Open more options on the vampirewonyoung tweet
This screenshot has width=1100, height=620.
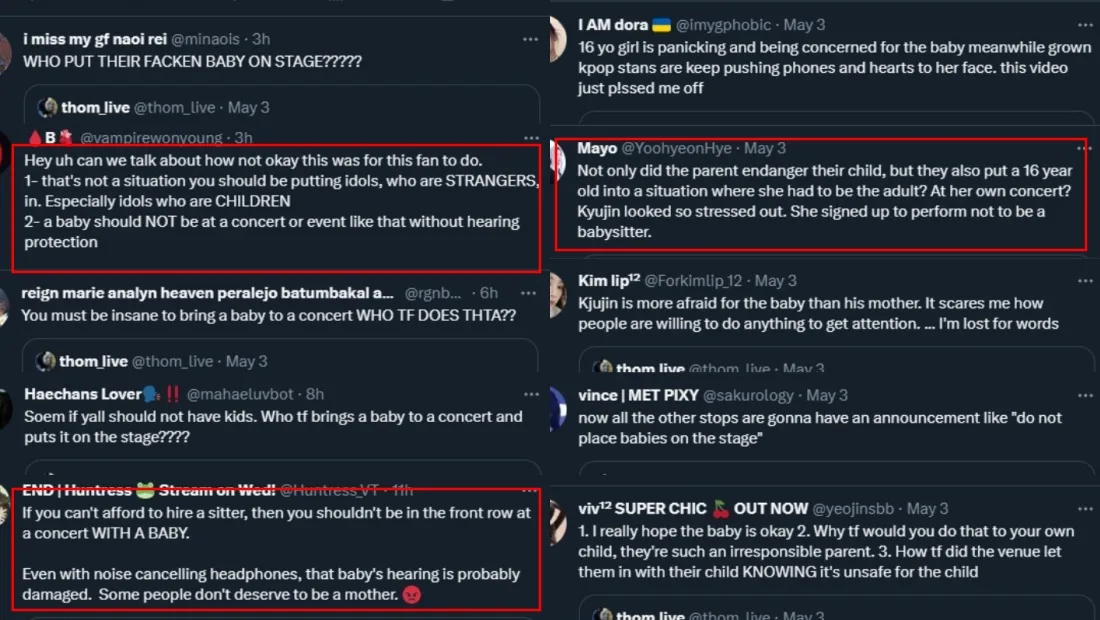point(530,137)
